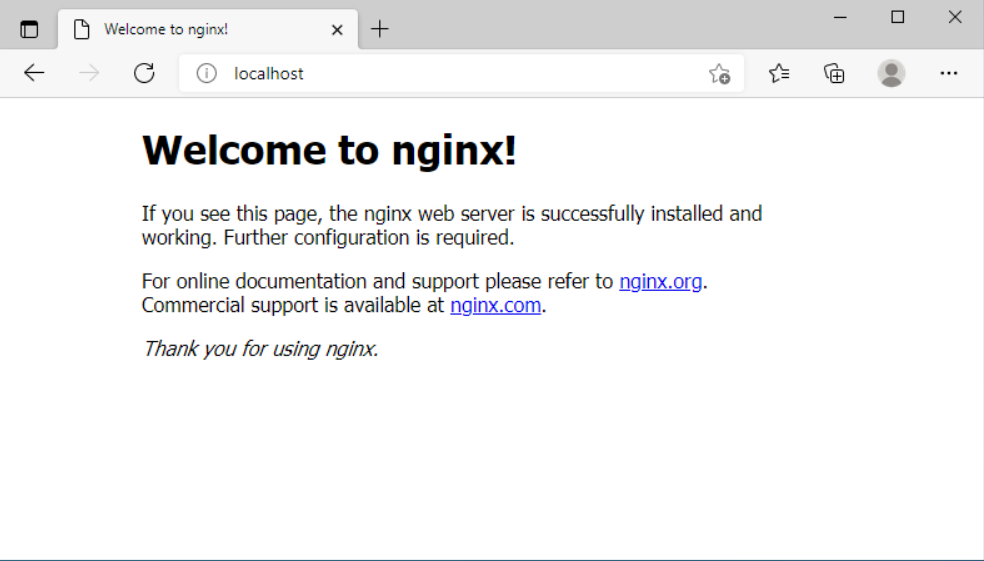The image size is (984, 561).
Task: Add this page to favorites star
Action: (719, 74)
